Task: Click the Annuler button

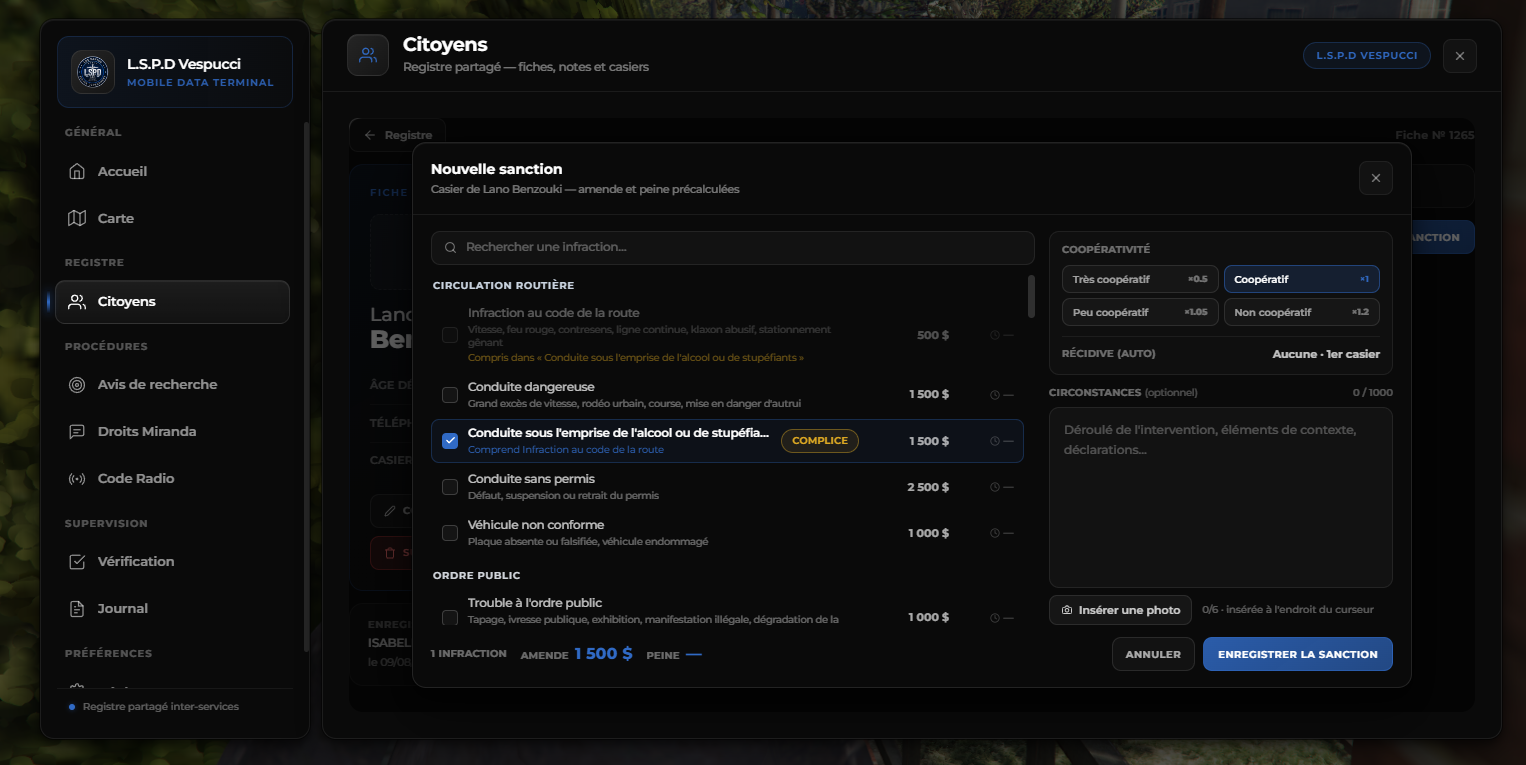Action: click(x=1153, y=654)
